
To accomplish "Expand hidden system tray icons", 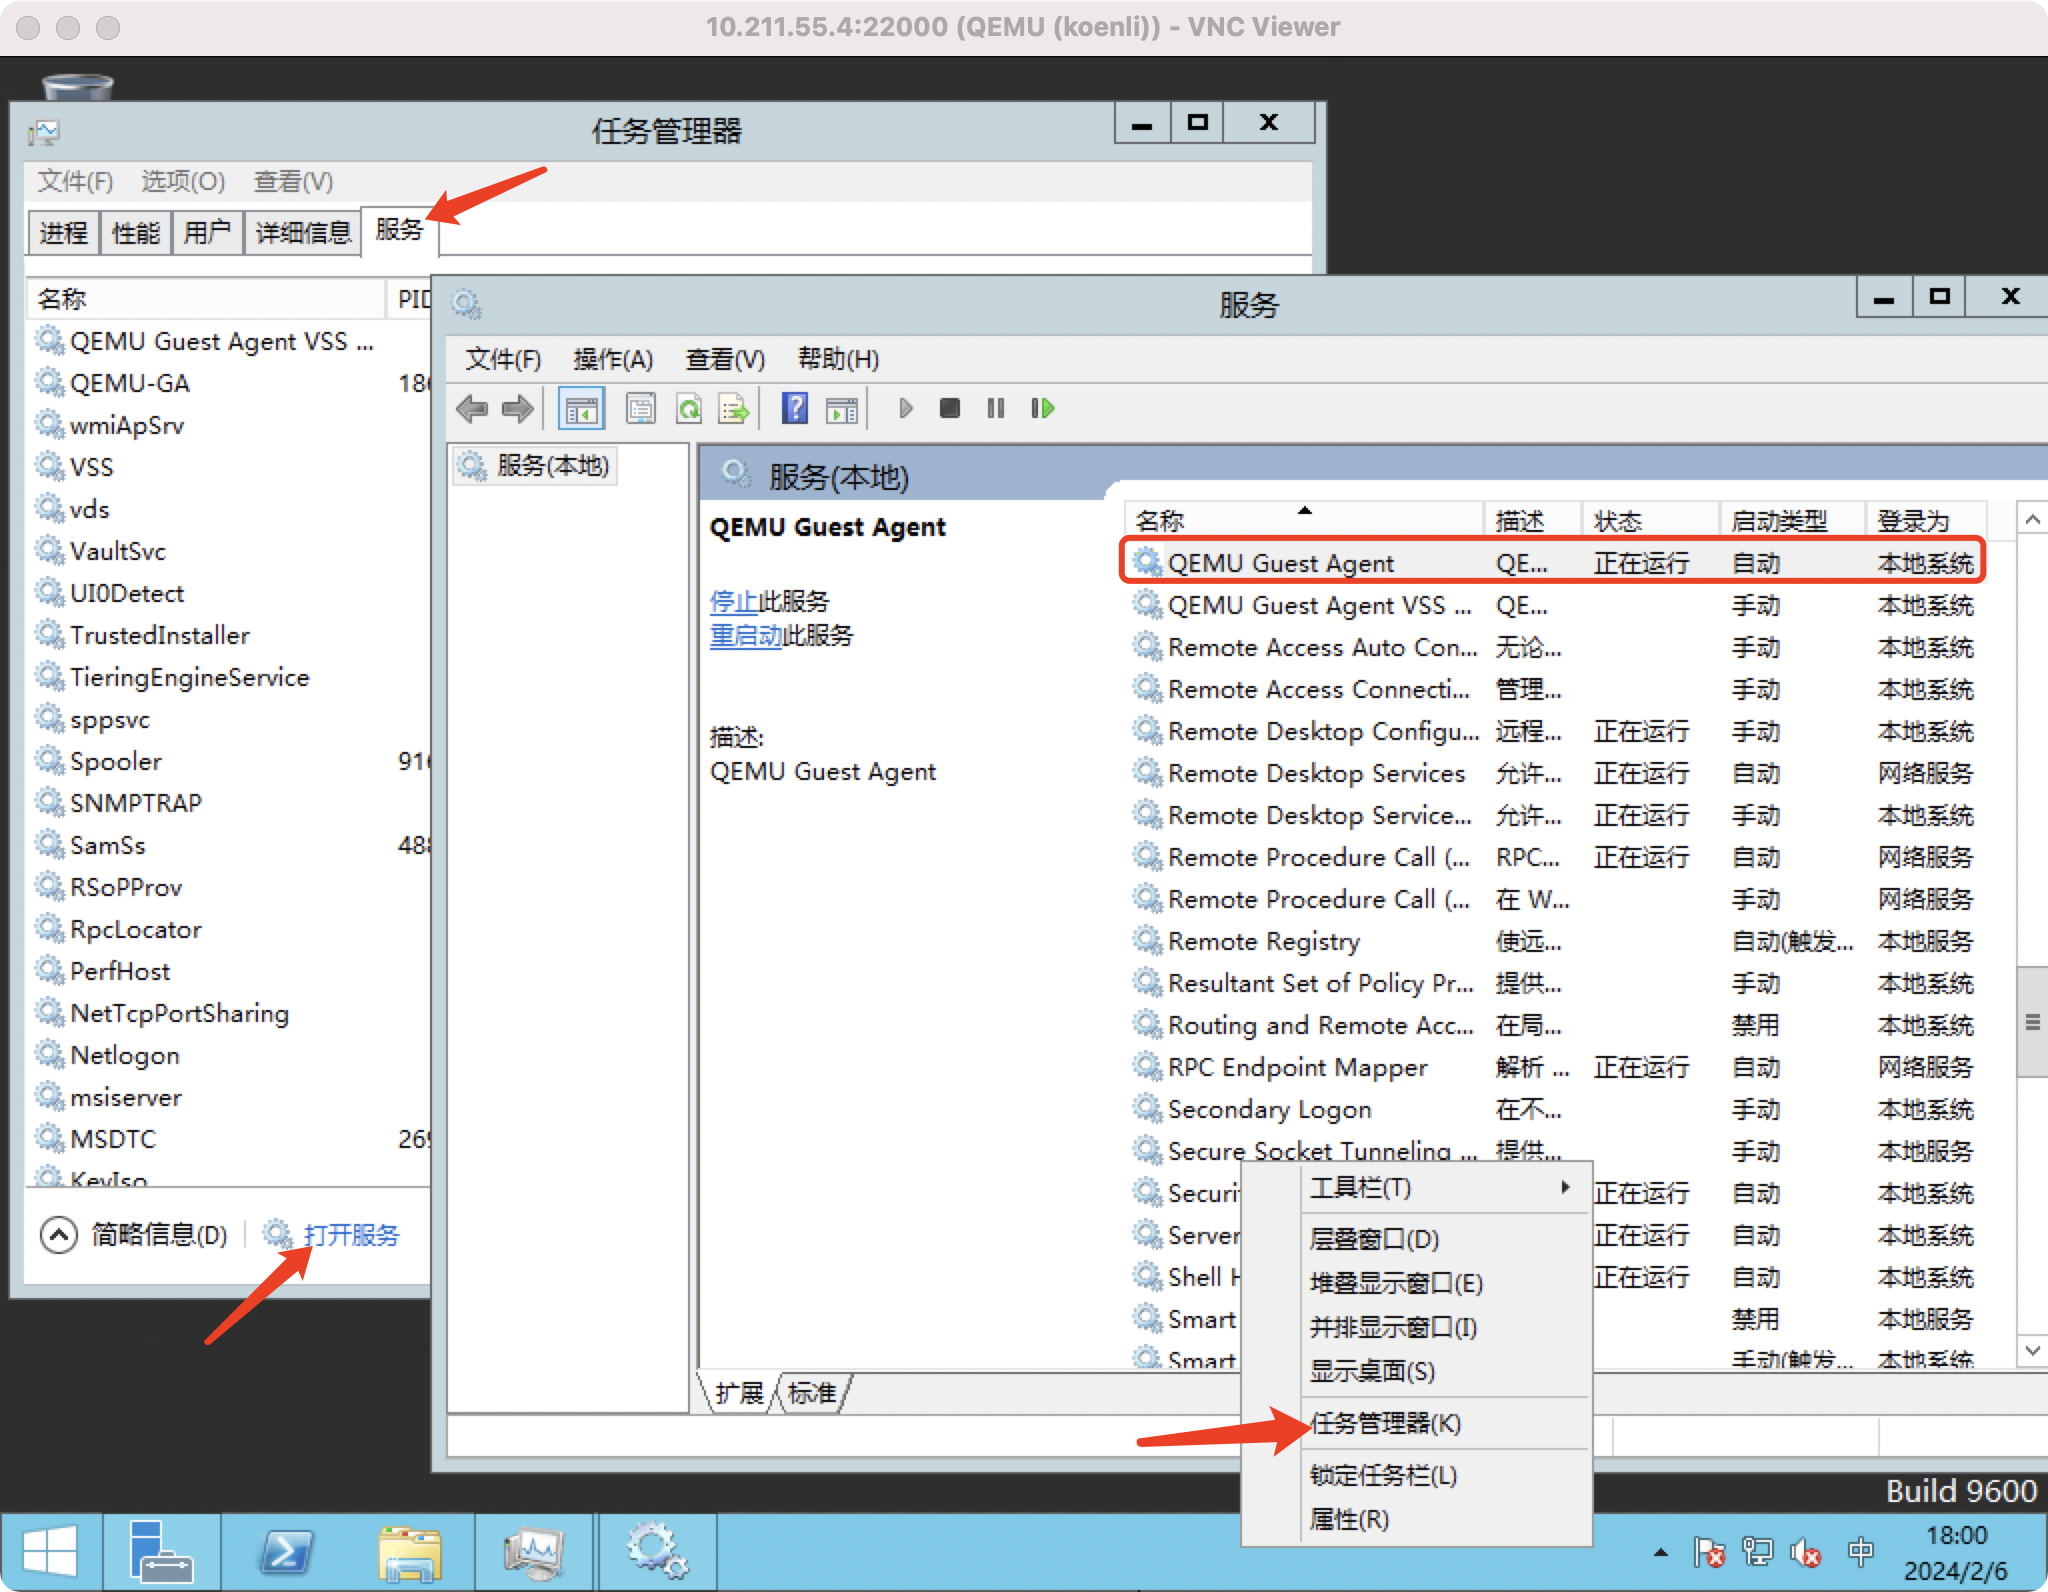I will click(x=1659, y=1551).
